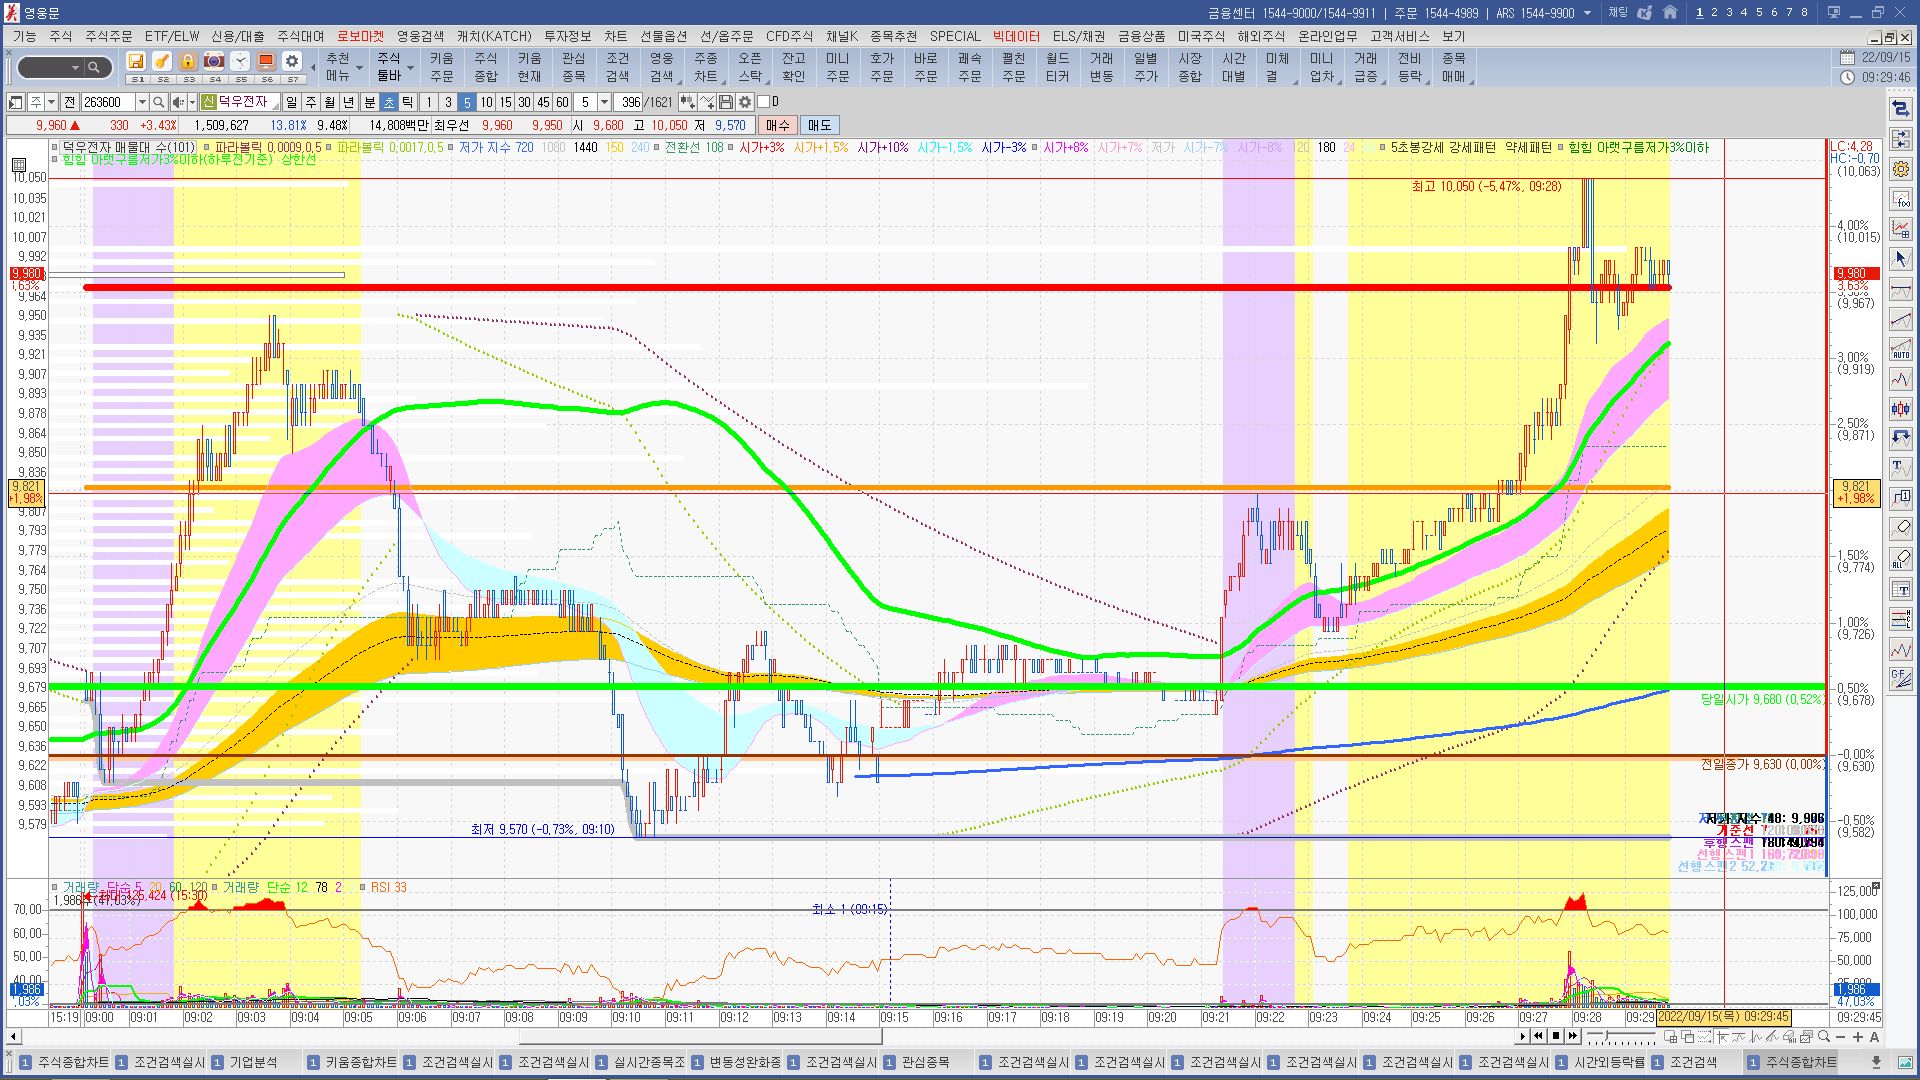
Task: Click the camera screenshot icon S4
Action: (214, 62)
